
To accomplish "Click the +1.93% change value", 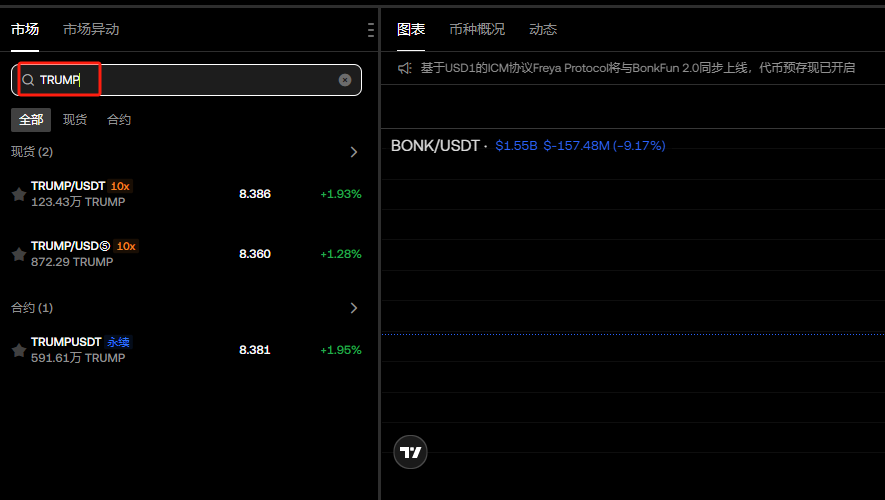I will click(x=341, y=194).
